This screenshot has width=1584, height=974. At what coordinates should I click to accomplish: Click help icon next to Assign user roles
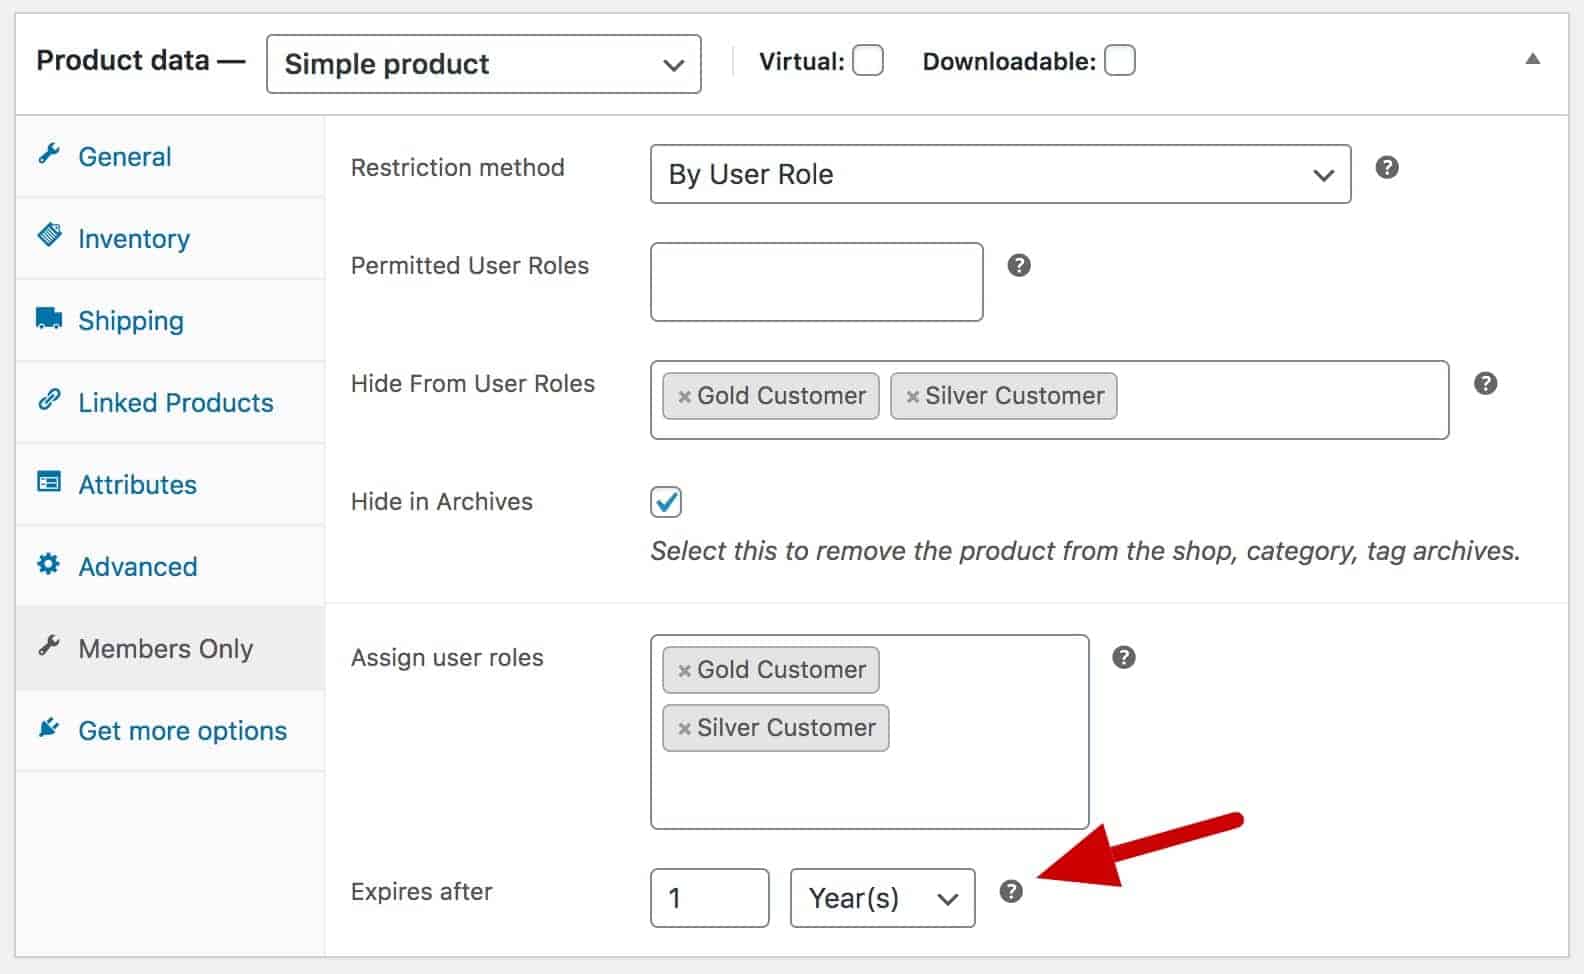(x=1124, y=657)
